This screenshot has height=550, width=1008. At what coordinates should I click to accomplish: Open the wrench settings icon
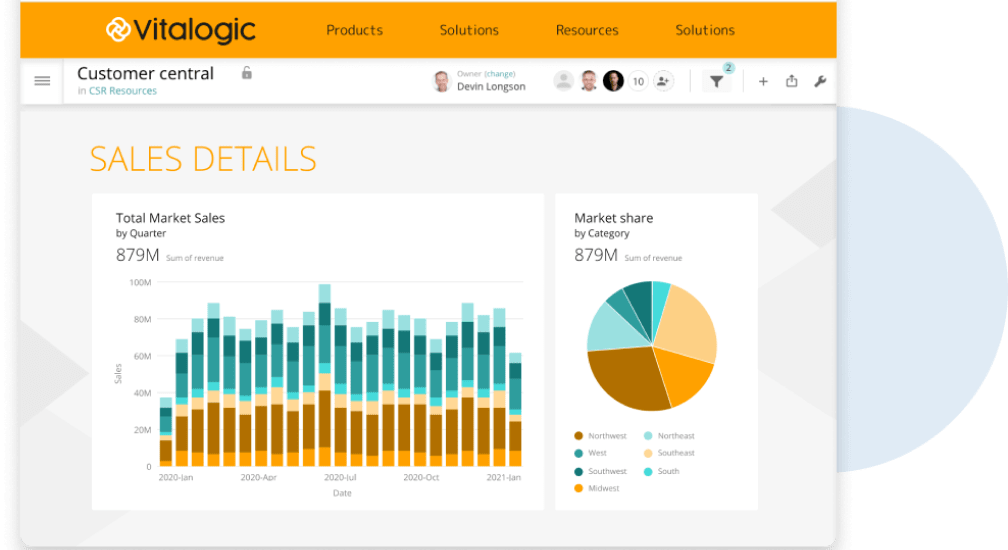click(820, 82)
